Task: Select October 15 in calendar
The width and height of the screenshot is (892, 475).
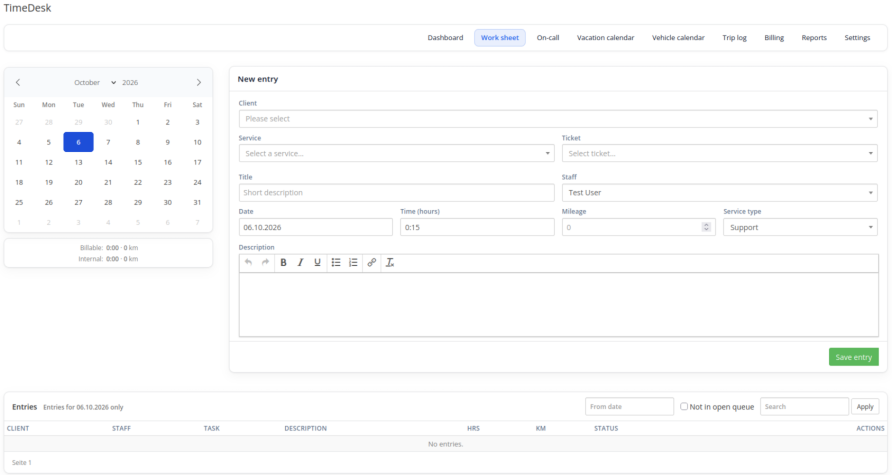Action: point(138,162)
